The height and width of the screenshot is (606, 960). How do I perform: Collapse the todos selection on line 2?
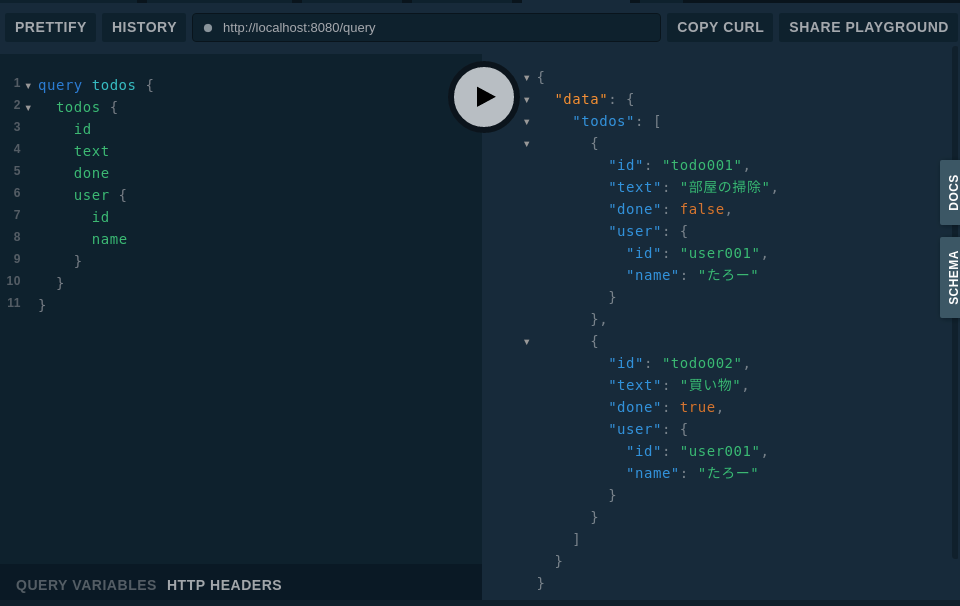point(28,107)
